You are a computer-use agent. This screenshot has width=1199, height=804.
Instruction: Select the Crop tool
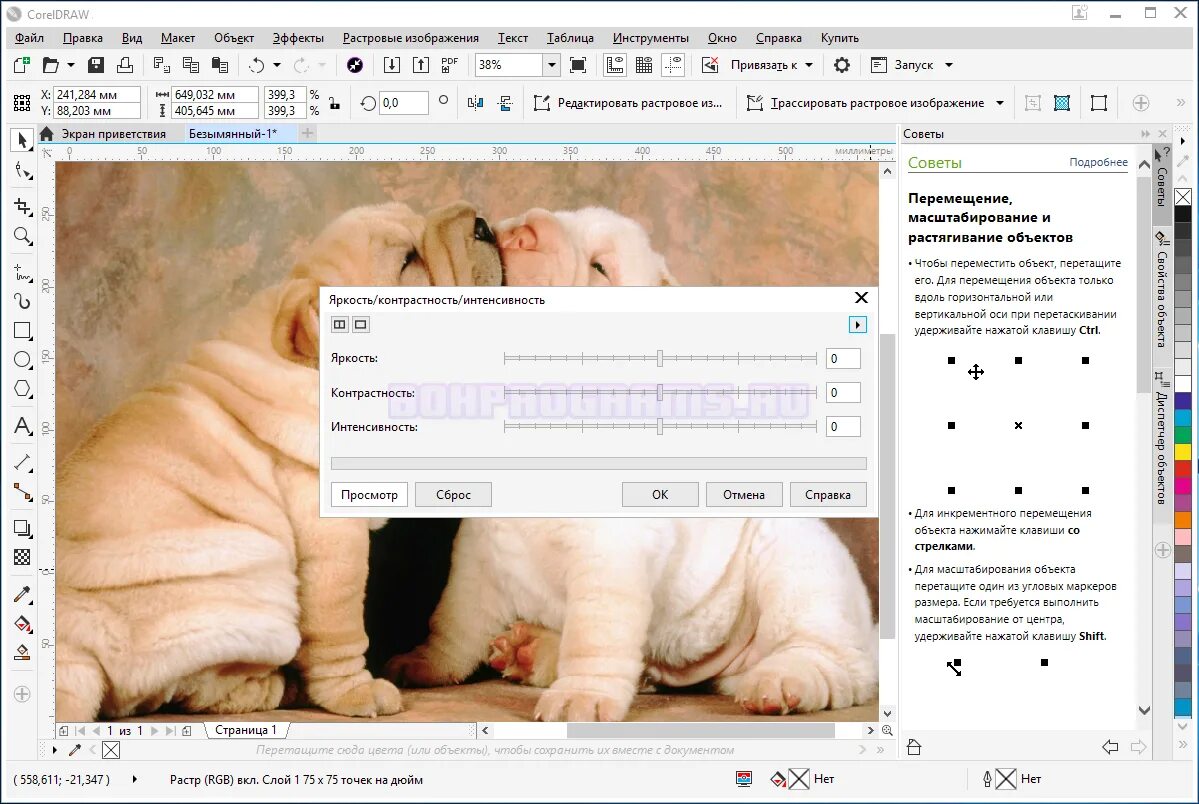point(23,207)
